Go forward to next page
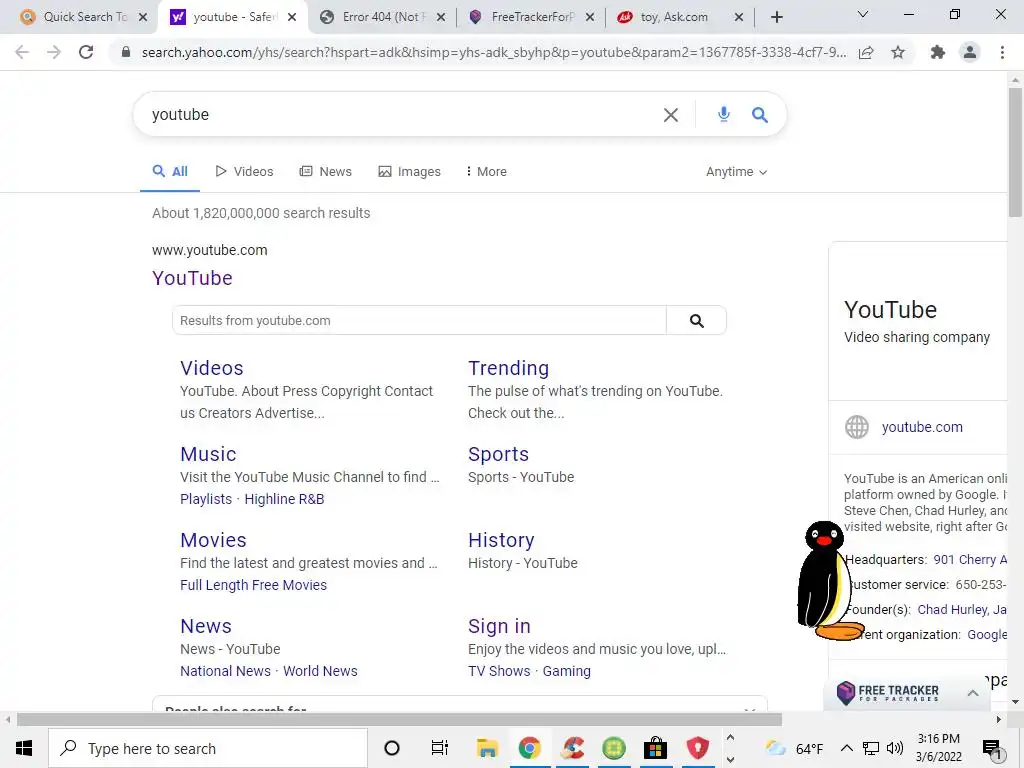This screenshot has width=1024, height=768. [x=54, y=52]
